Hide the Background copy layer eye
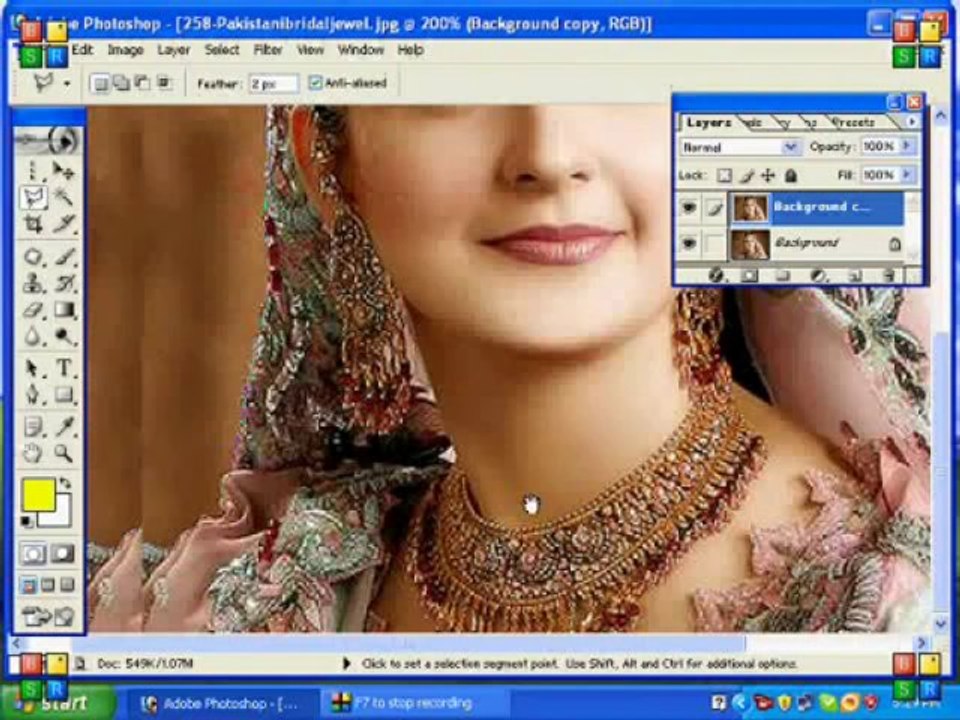The width and height of the screenshot is (960, 720). [688, 208]
